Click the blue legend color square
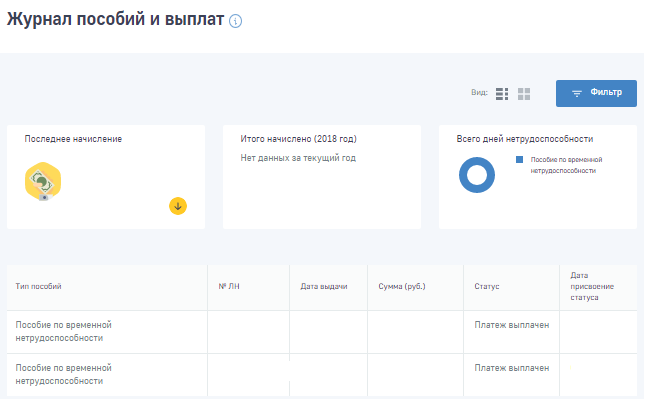Image resolution: width=646 pixels, height=403 pixels. tap(519, 159)
